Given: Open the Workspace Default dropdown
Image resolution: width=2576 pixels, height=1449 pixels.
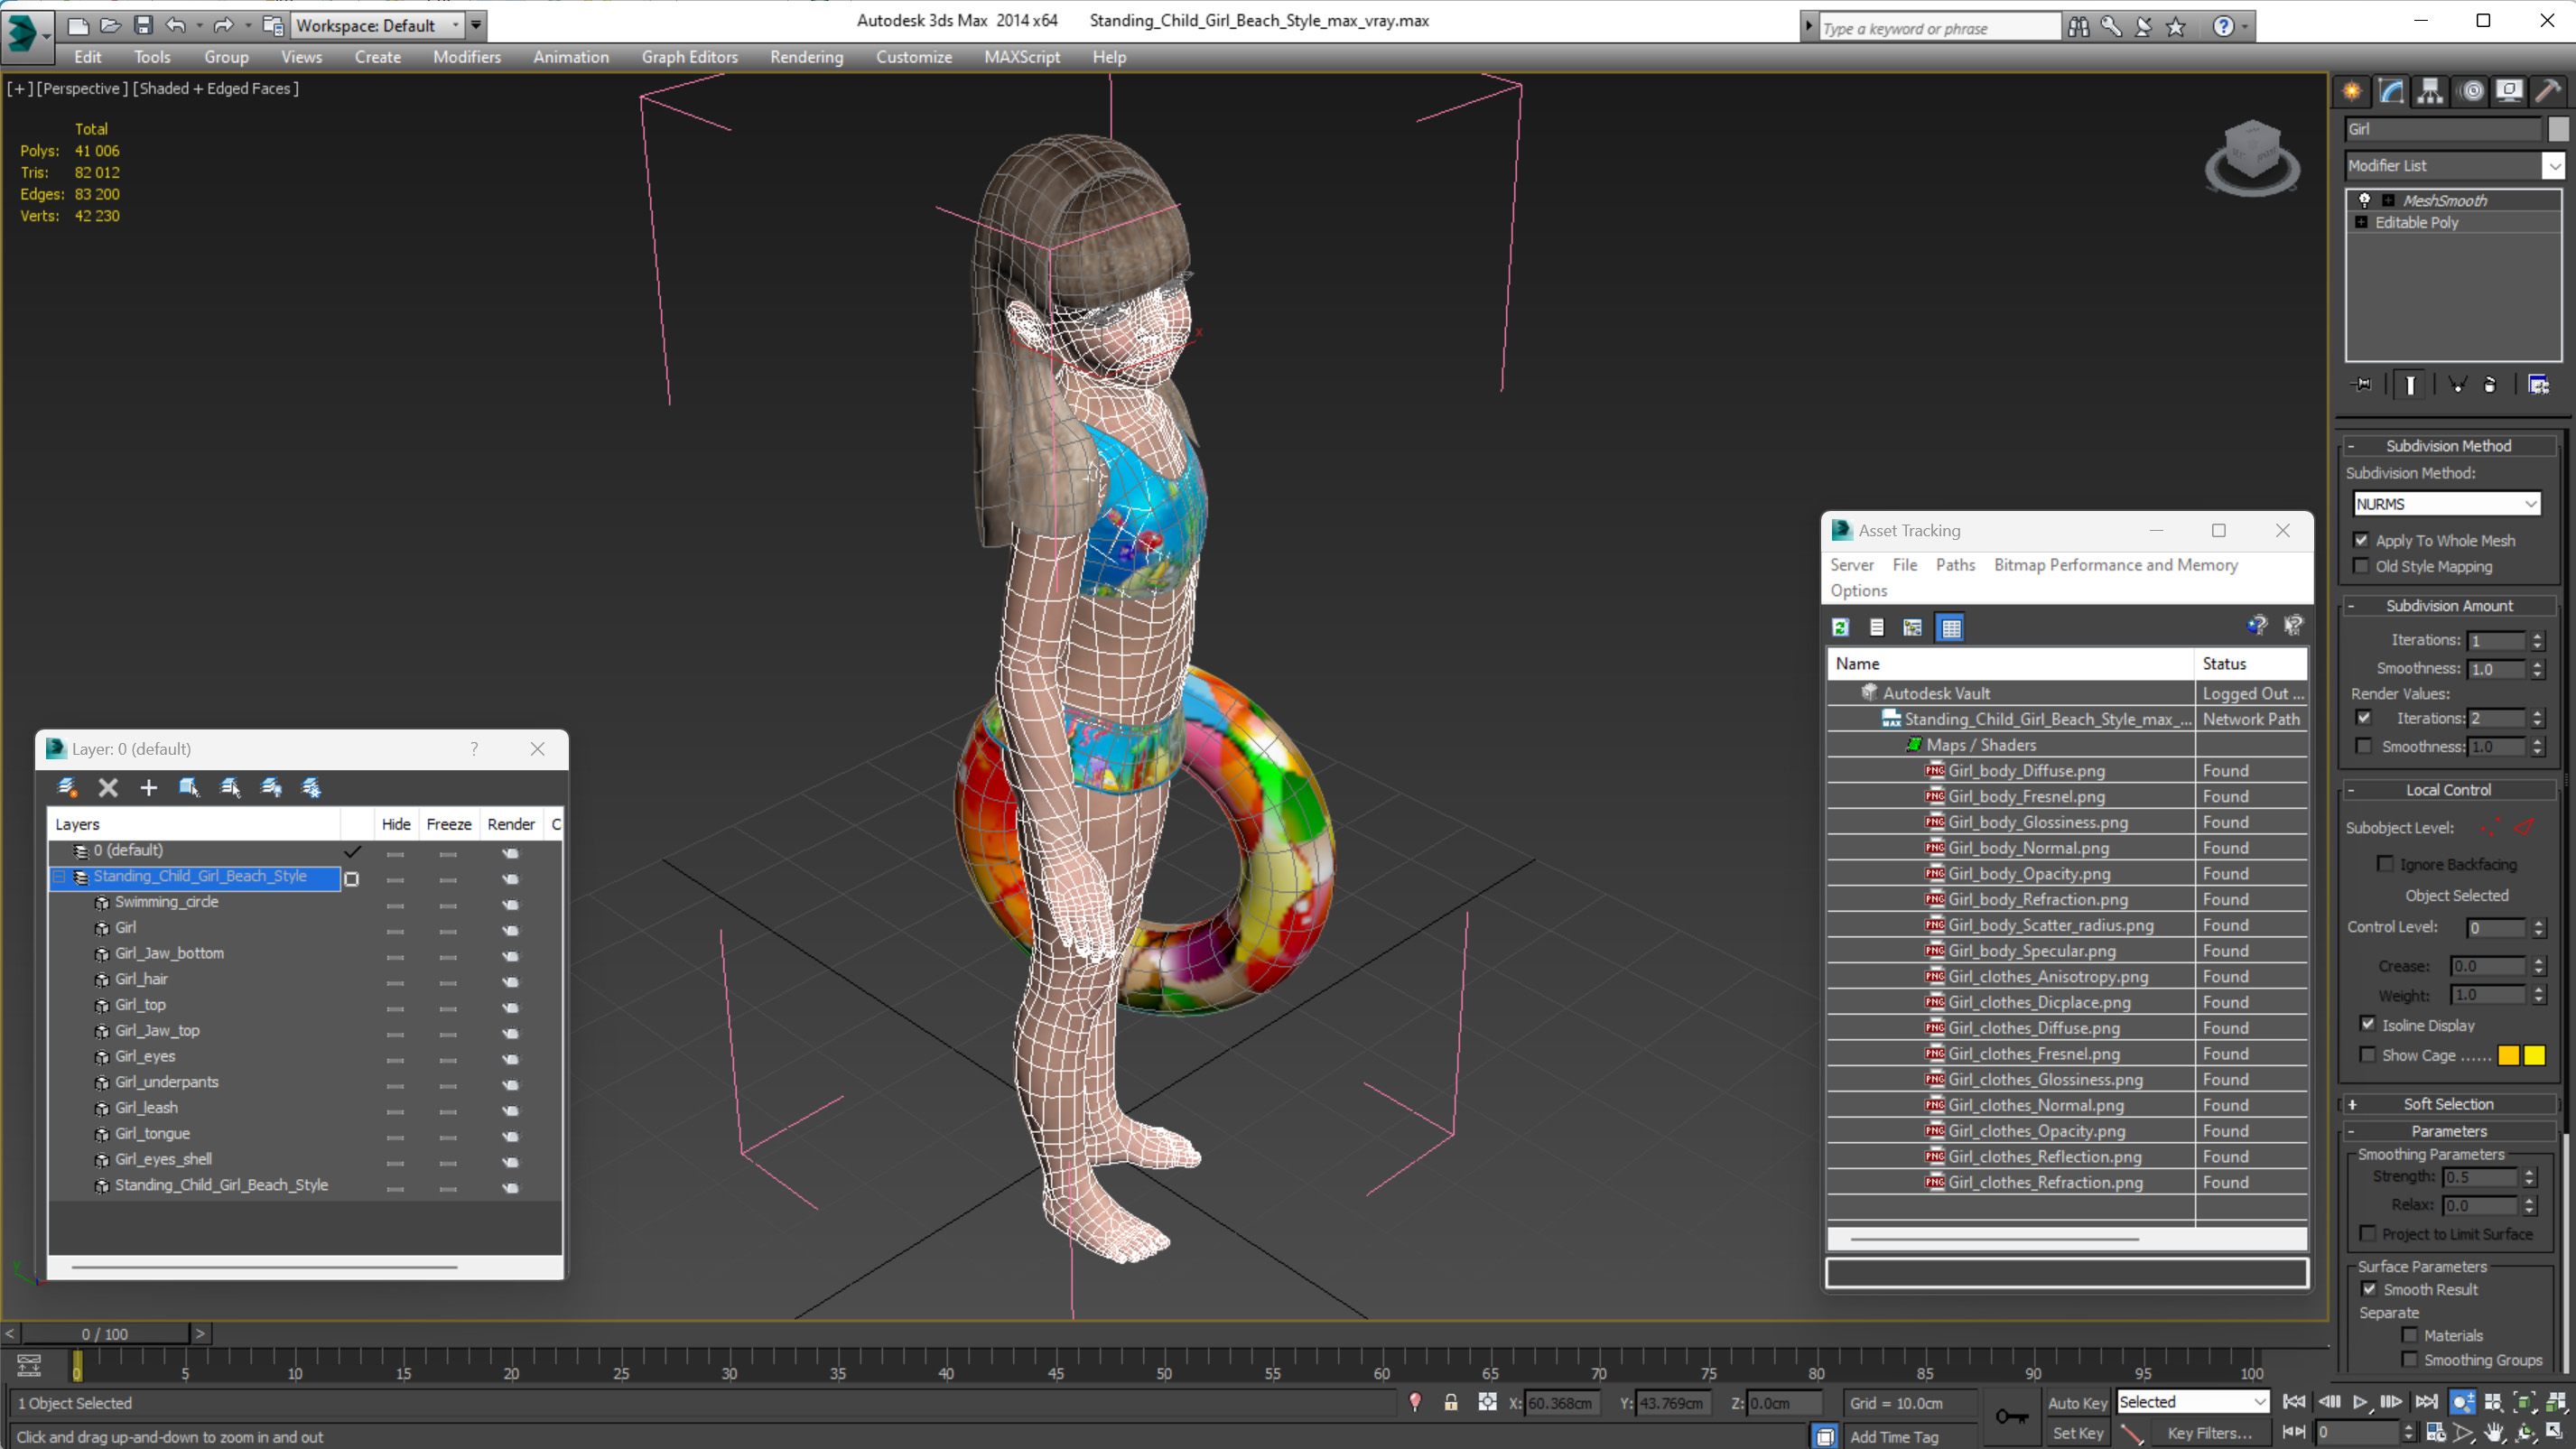Looking at the screenshot, I should pyautogui.click(x=377, y=25).
